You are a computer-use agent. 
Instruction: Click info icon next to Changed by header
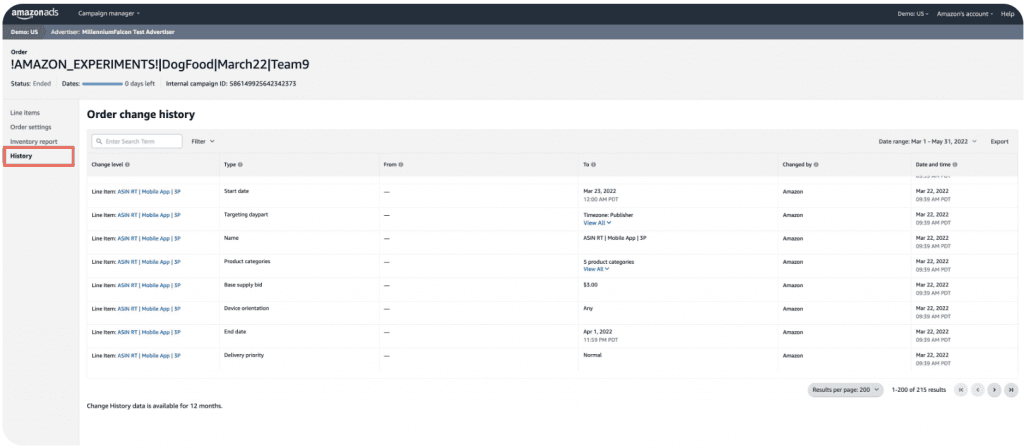[817, 164]
